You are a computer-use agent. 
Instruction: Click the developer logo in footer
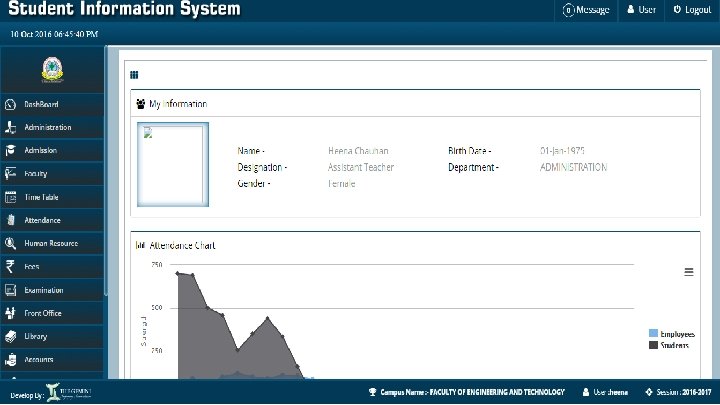[x=69, y=392]
